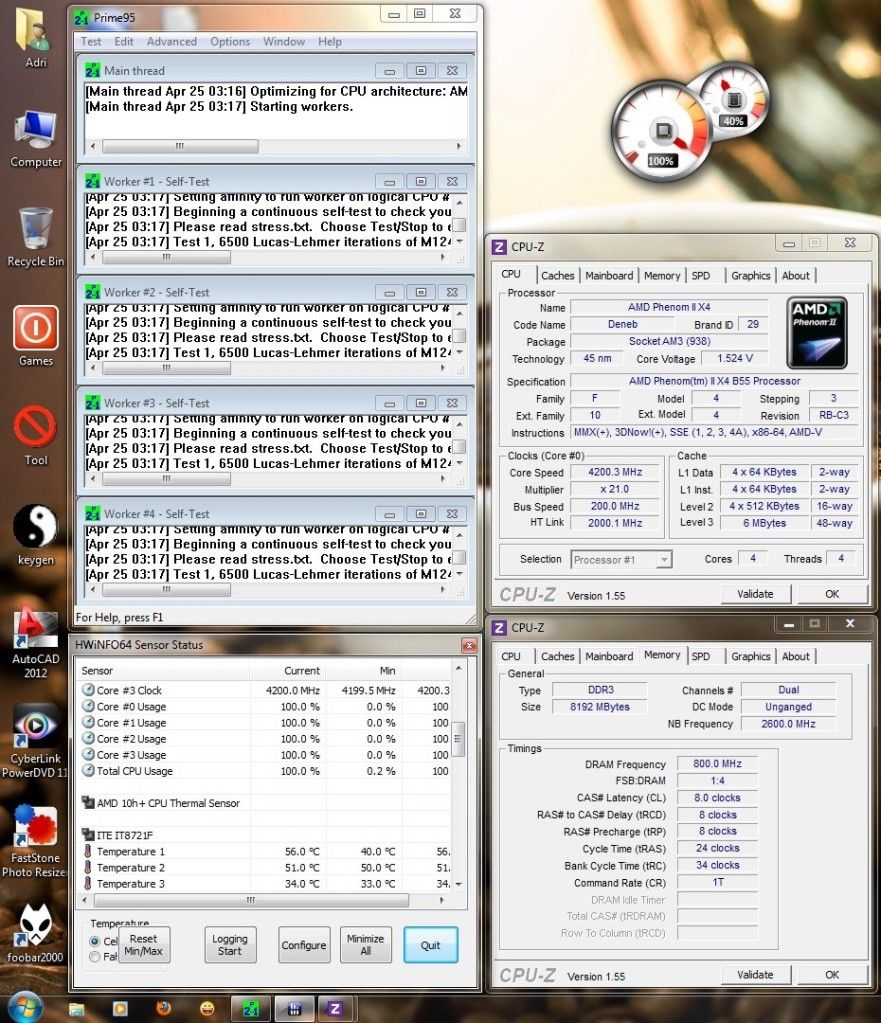Open the Test menu in Prime95

click(x=91, y=41)
